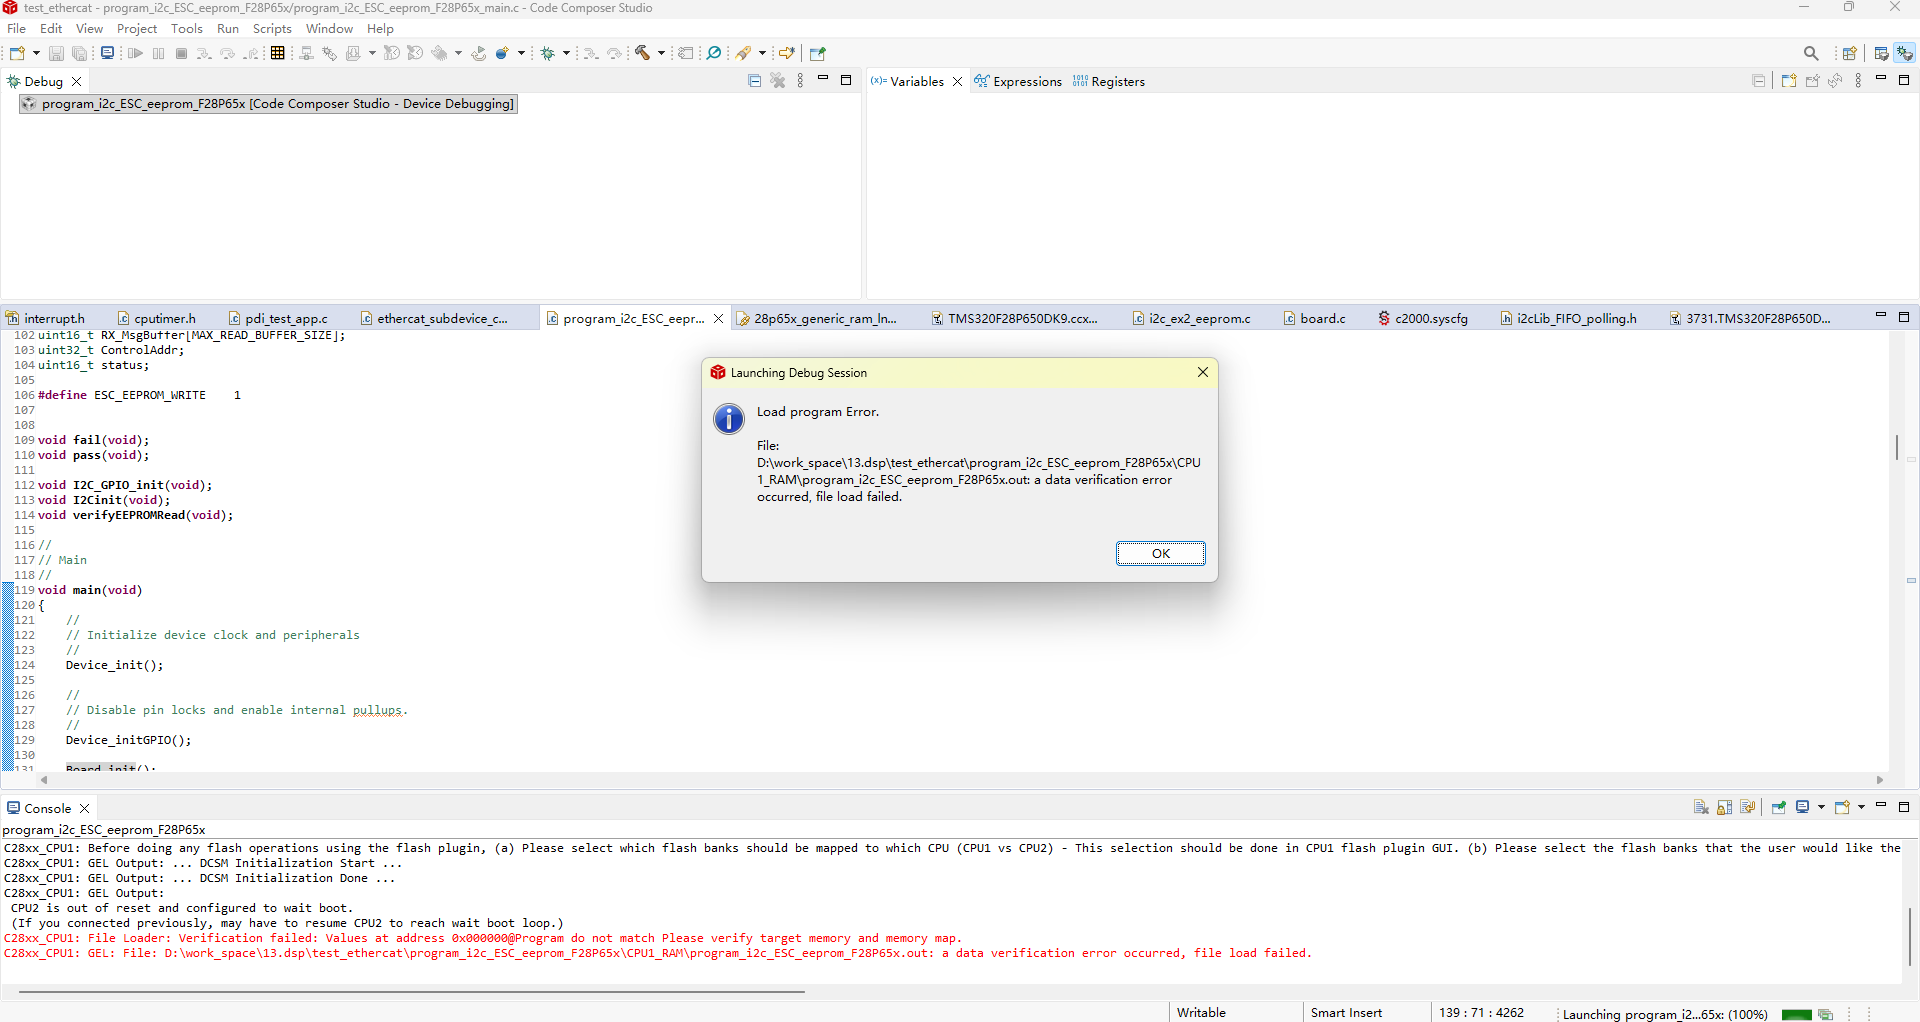This screenshot has width=1920, height=1022.
Task: Click the Resume debug icon
Action: point(135,53)
